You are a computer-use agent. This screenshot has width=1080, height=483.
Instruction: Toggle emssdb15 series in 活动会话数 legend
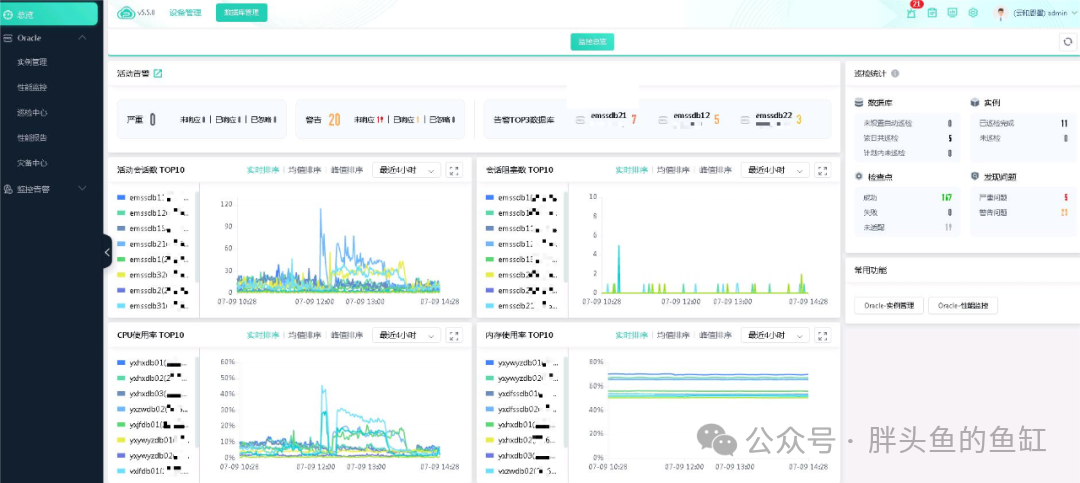[x=152, y=228]
